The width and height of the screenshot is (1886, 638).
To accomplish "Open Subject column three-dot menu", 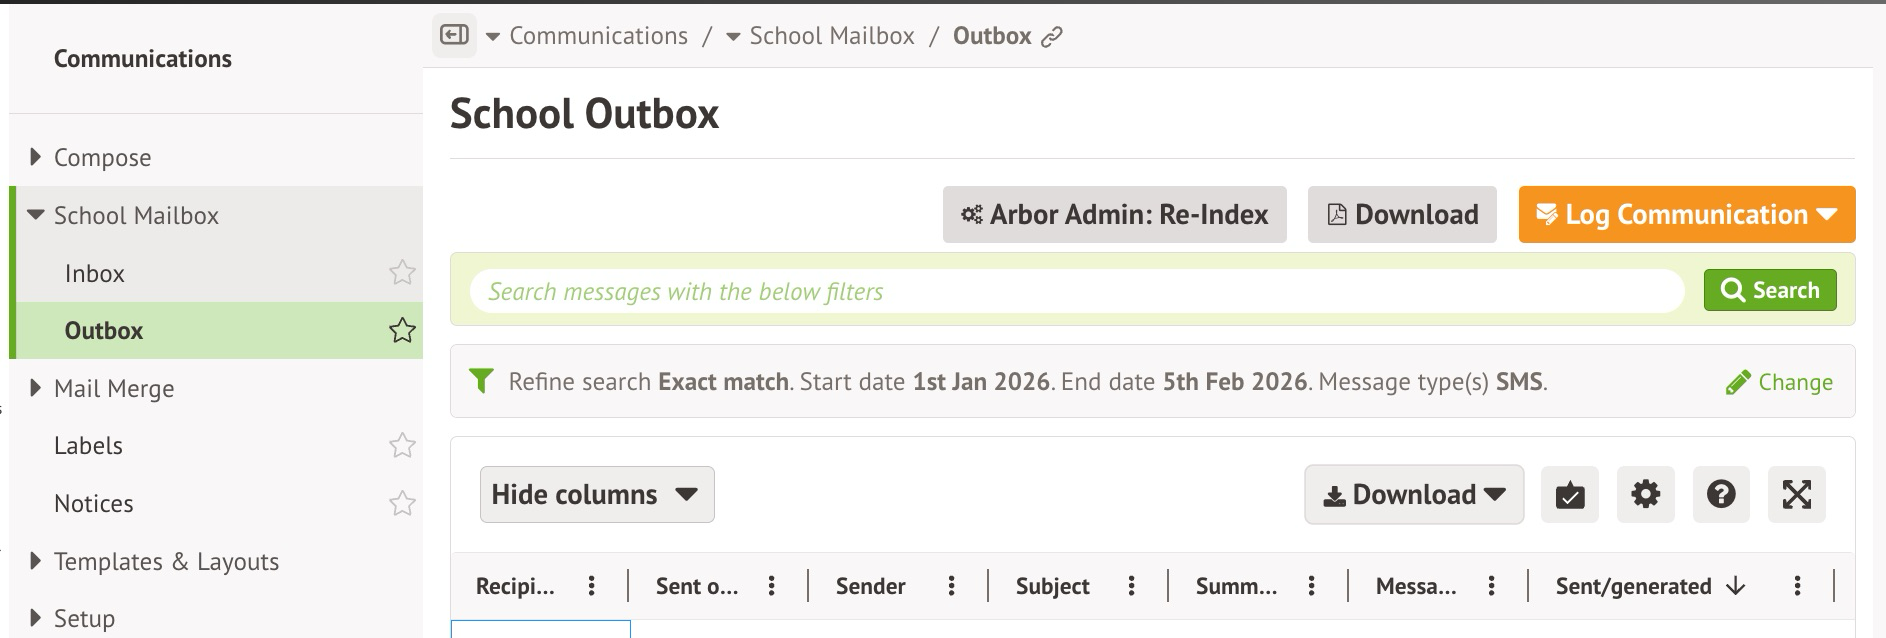I will coord(1131,586).
